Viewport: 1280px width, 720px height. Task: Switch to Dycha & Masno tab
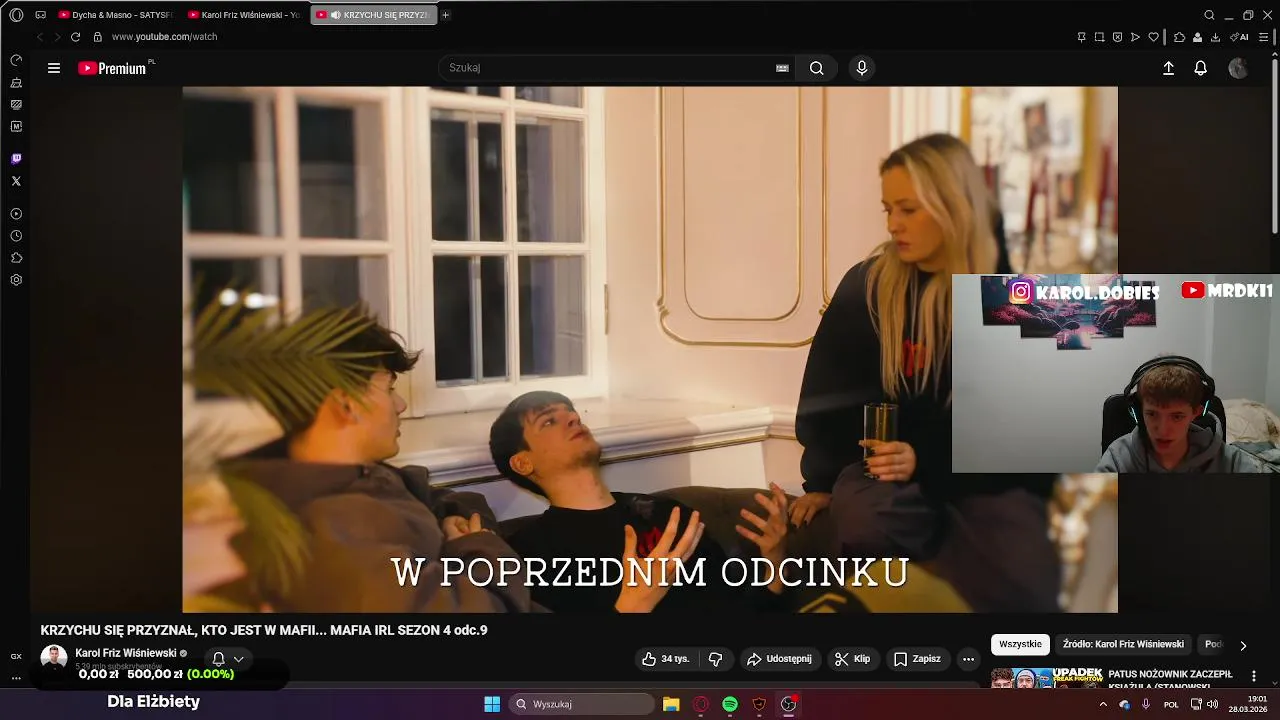(115, 15)
